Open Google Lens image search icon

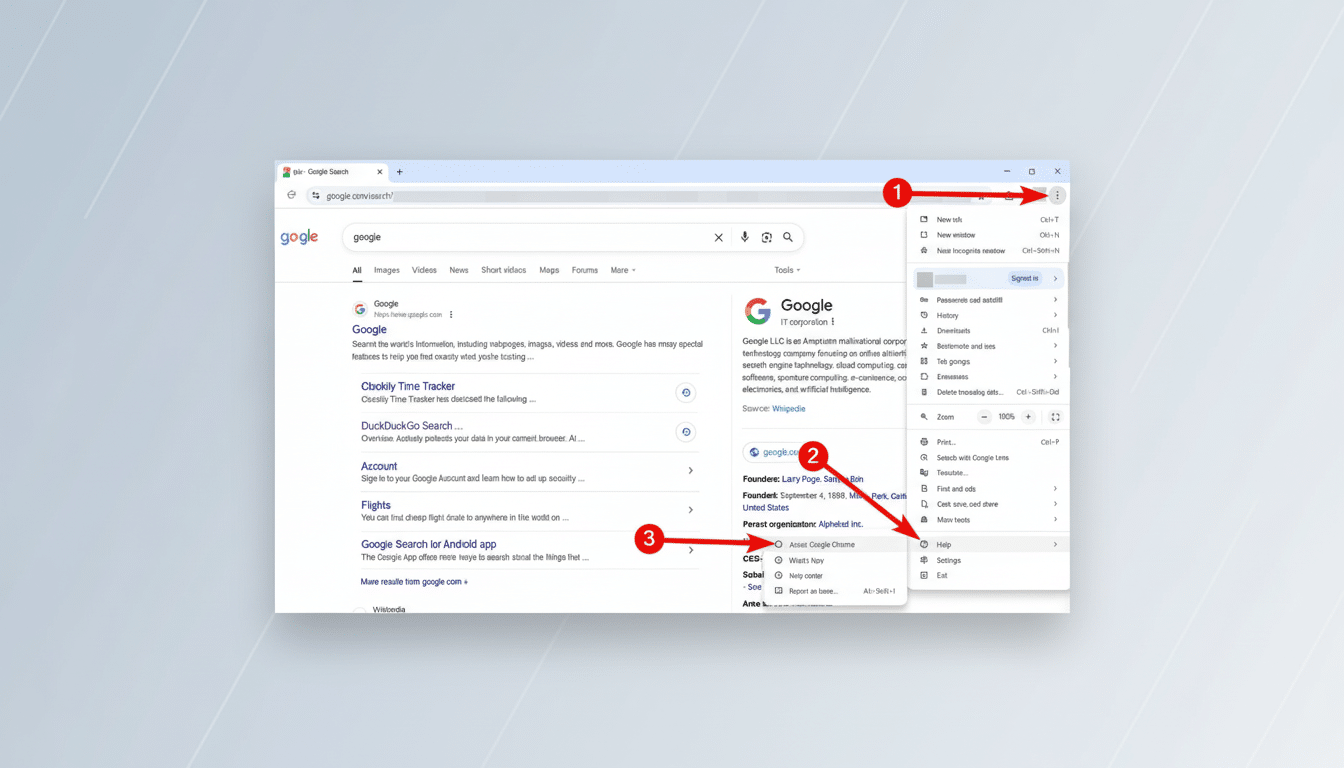click(766, 237)
